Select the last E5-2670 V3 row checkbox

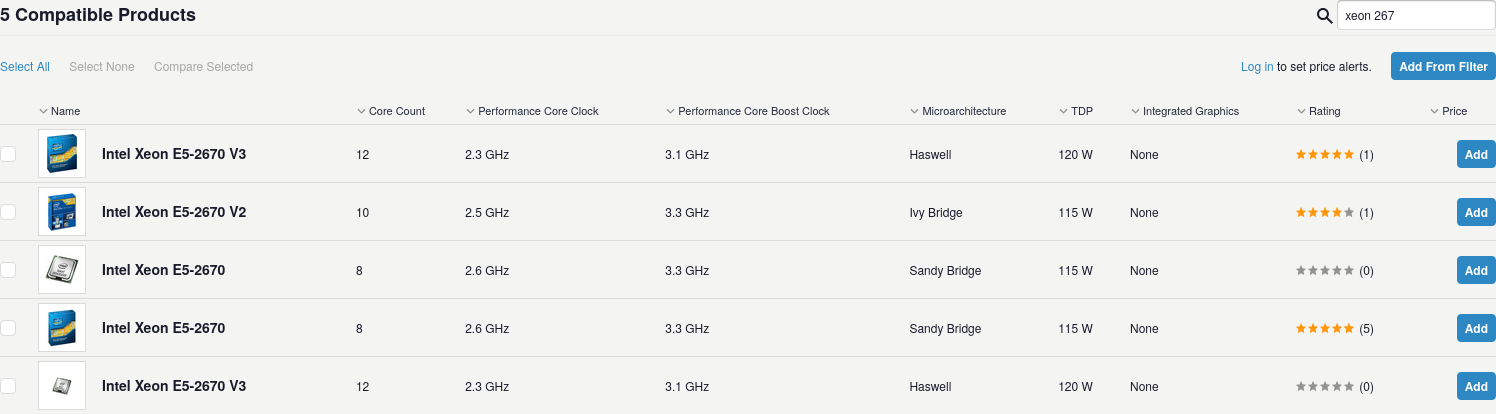[x=8, y=386]
